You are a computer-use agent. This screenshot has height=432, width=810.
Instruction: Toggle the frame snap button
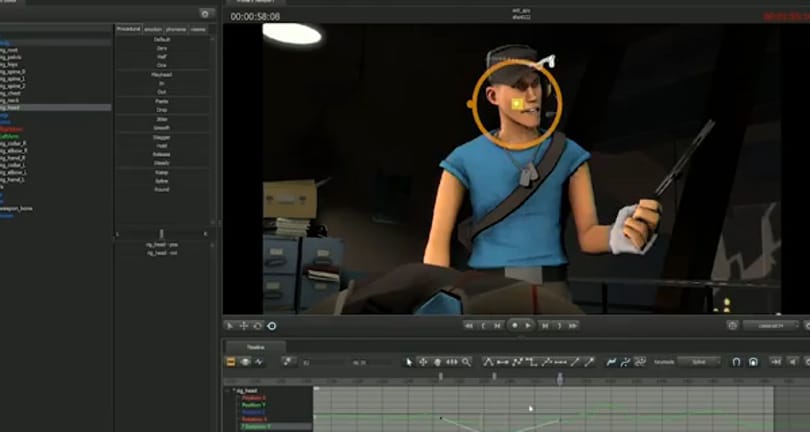coord(753,362)
